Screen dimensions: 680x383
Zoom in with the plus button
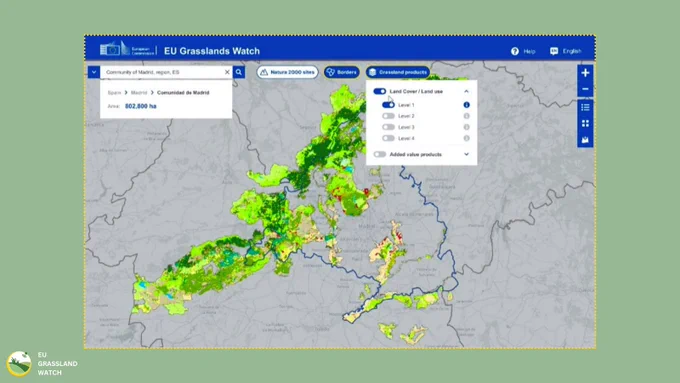(585, 73)
